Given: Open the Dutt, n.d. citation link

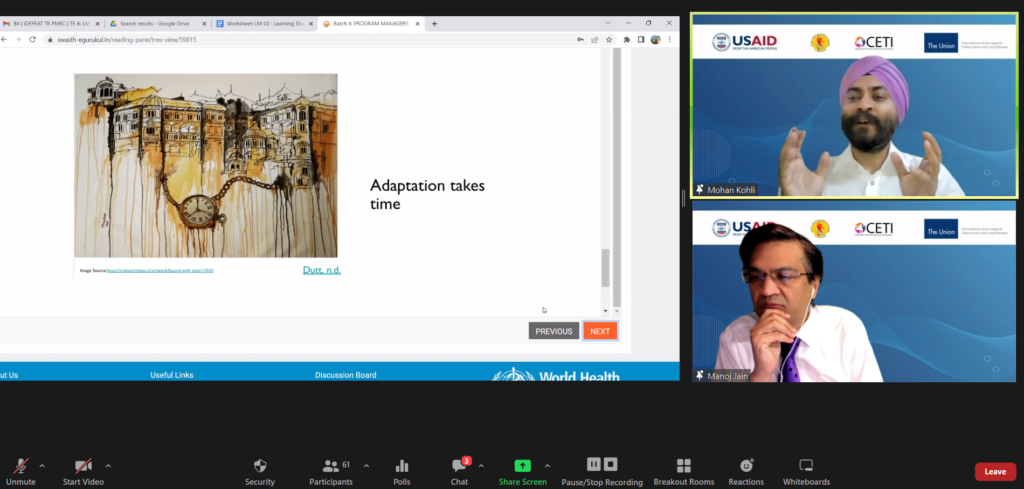Looking at the screenshot, I should click(321, 270).
